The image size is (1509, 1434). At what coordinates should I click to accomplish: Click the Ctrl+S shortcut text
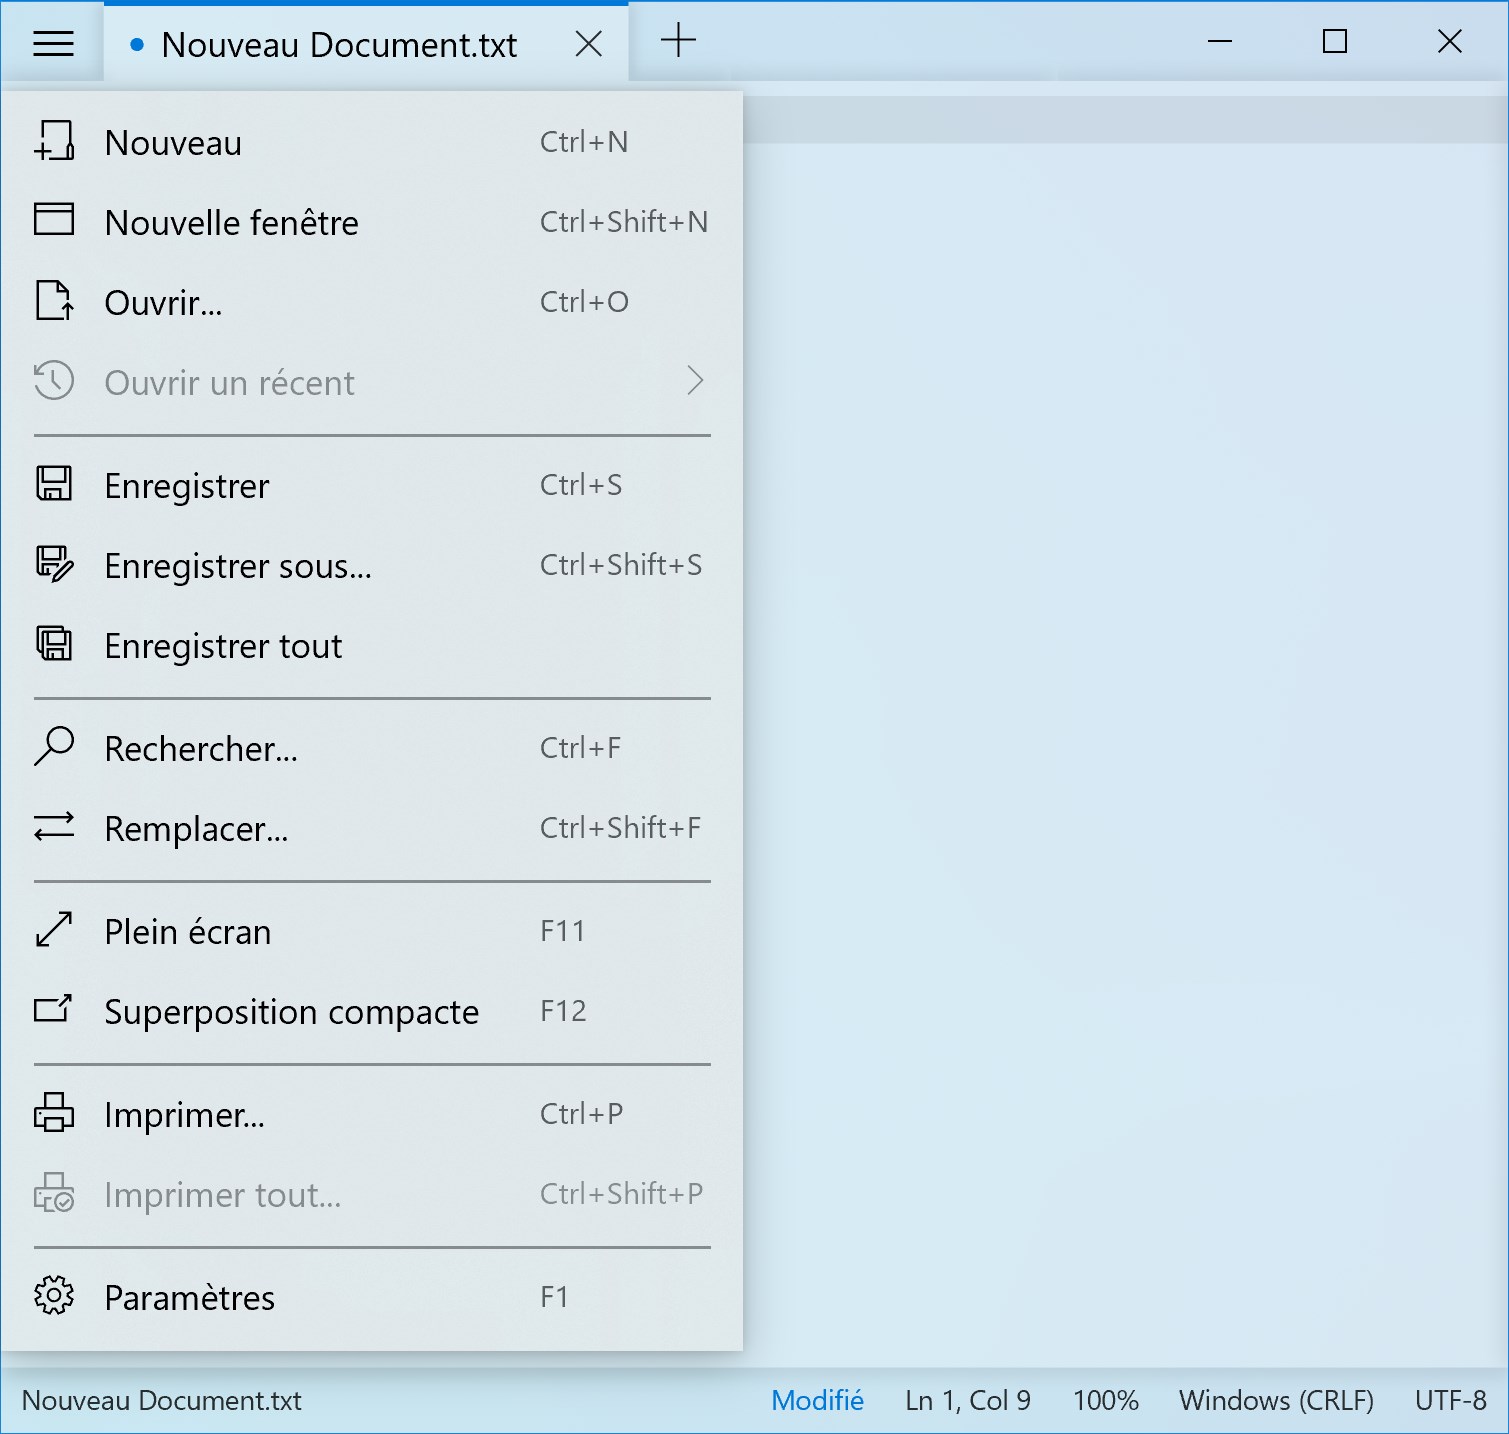(581, 485)
